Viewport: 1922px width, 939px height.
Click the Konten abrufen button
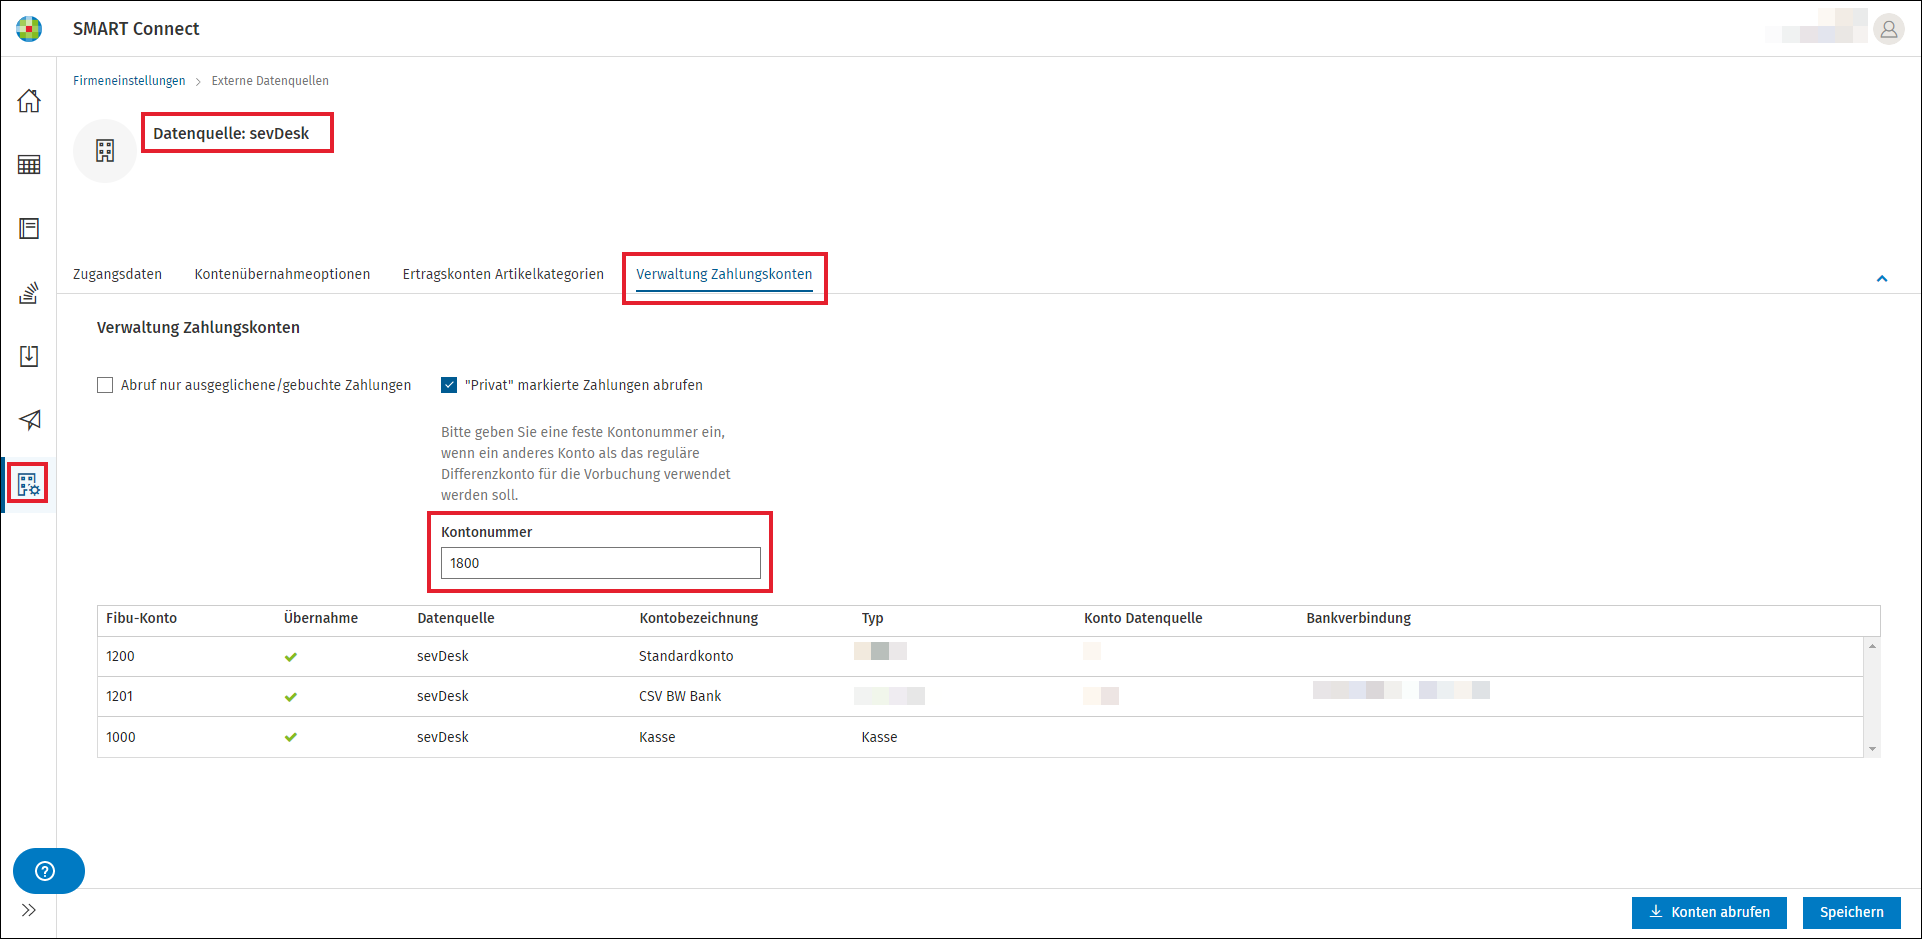pos(1709,912)
